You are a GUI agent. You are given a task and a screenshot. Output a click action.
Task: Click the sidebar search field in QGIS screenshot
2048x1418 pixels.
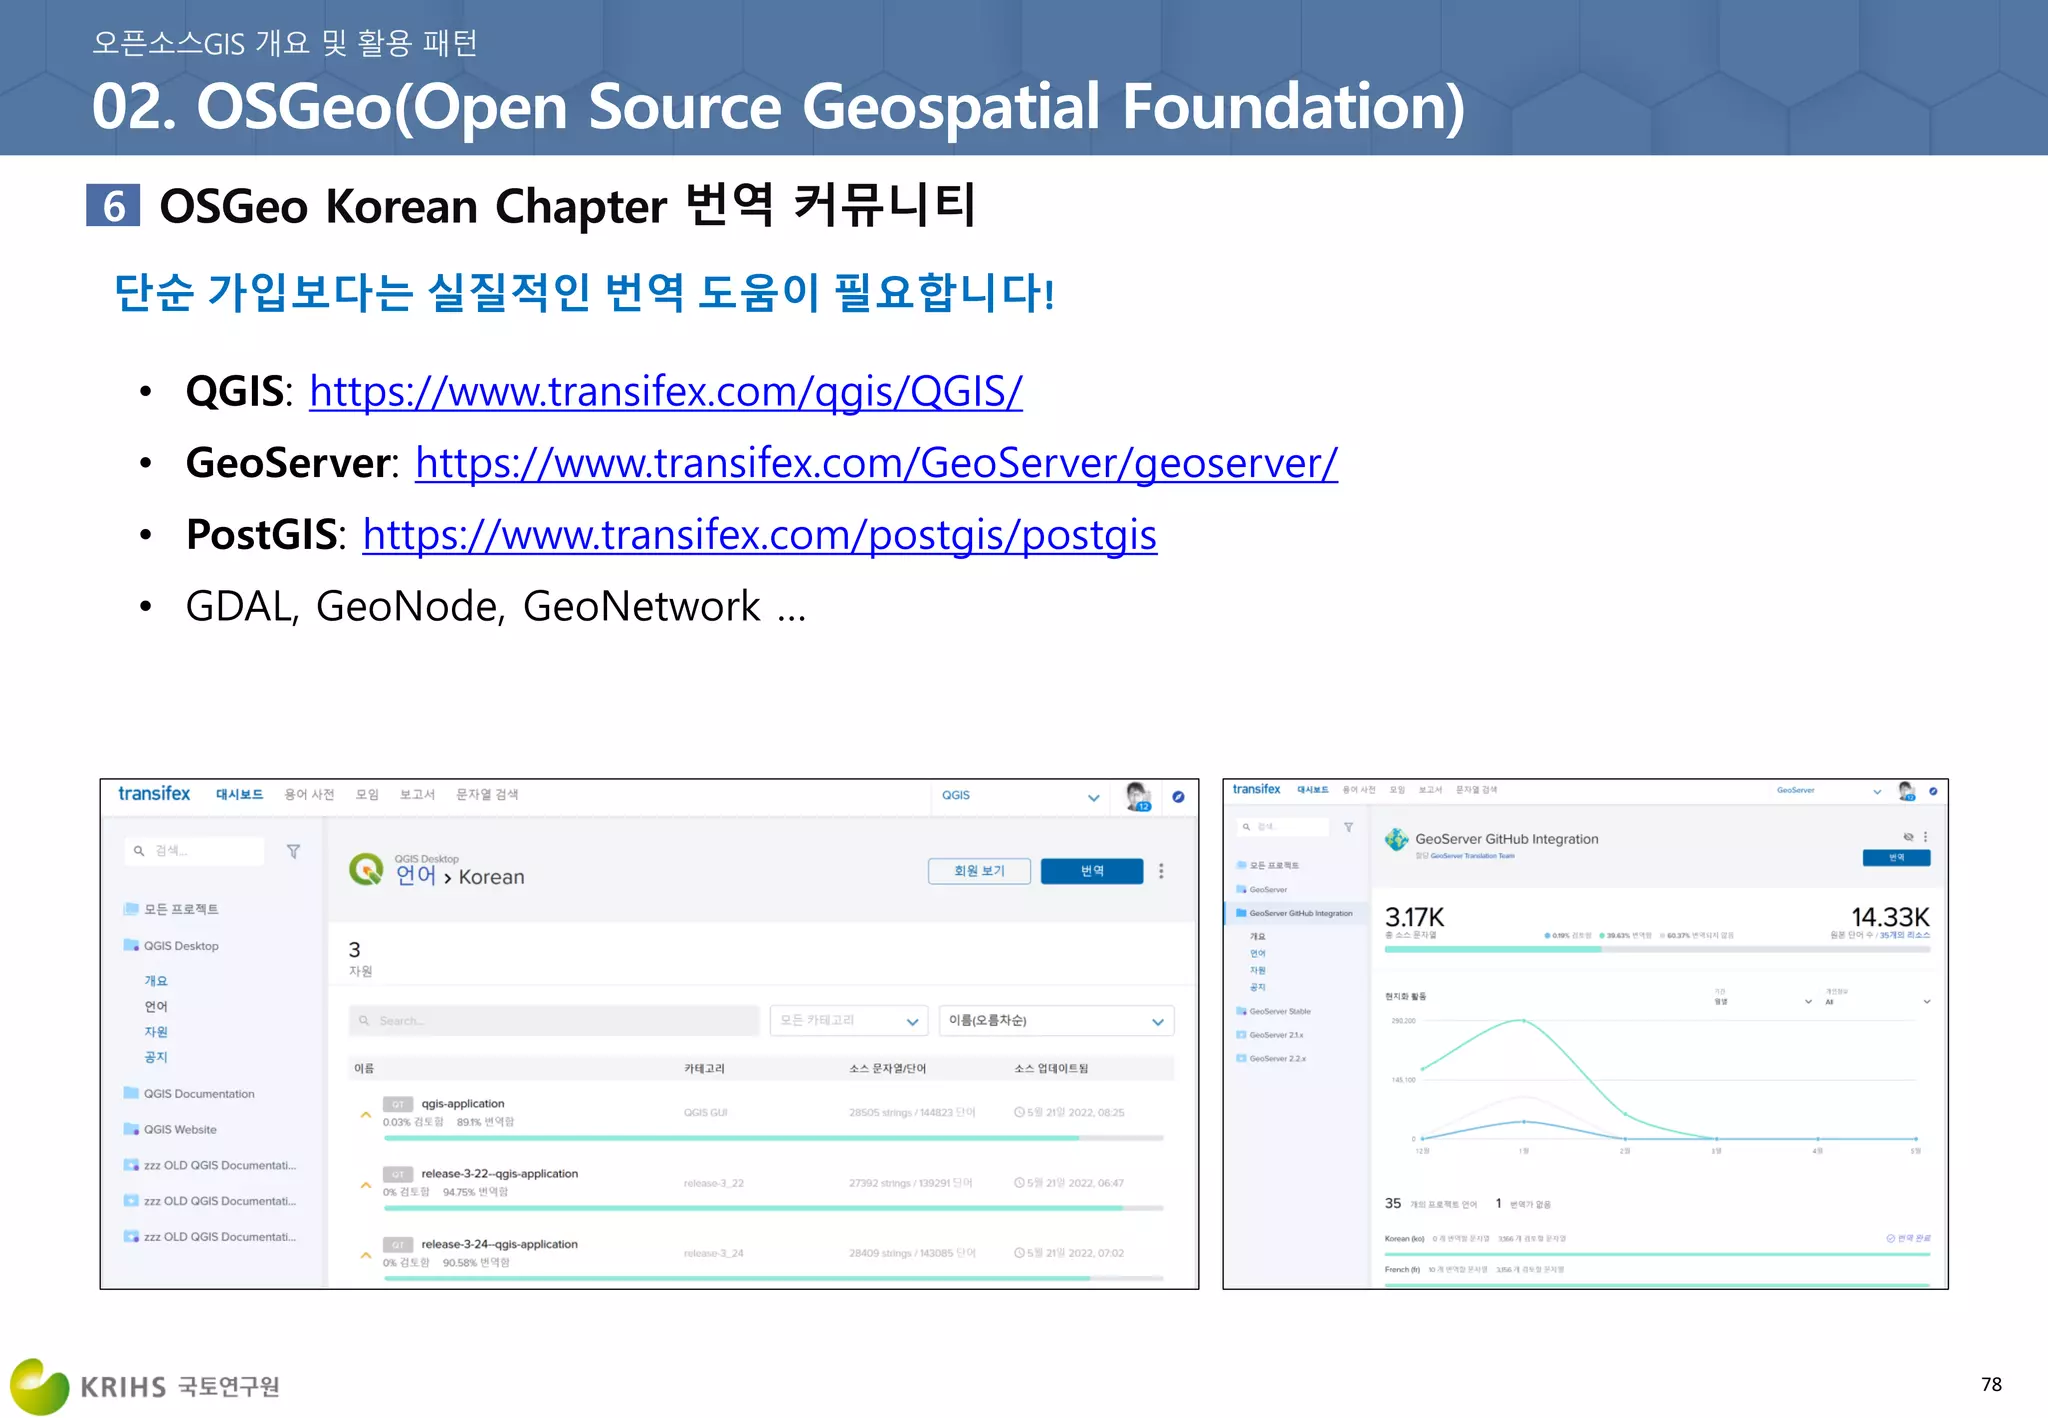coord(195,851)
